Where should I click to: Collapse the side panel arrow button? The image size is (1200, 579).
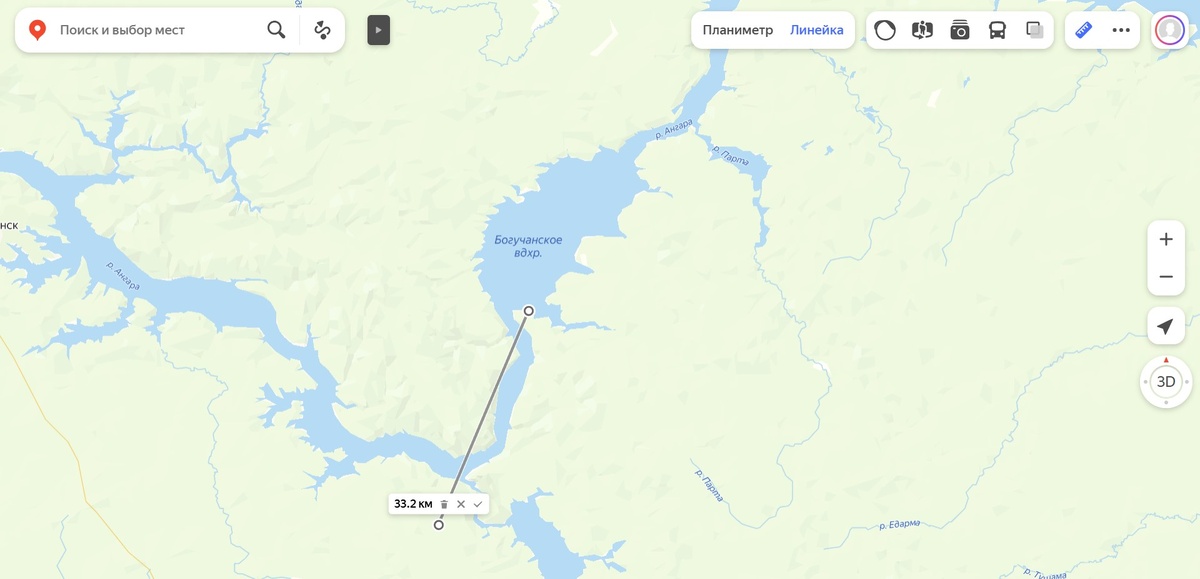378,30
